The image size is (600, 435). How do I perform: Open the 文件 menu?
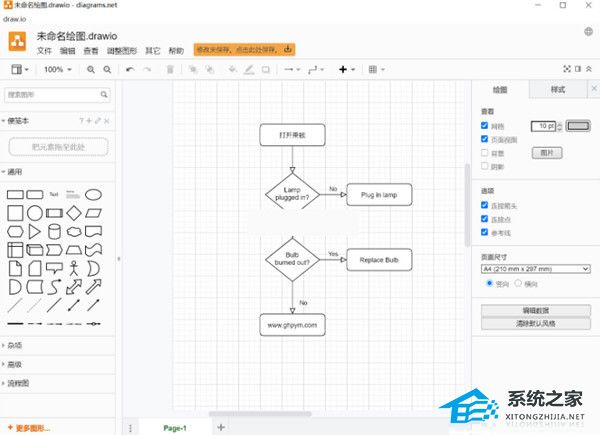tap(44, 50)
